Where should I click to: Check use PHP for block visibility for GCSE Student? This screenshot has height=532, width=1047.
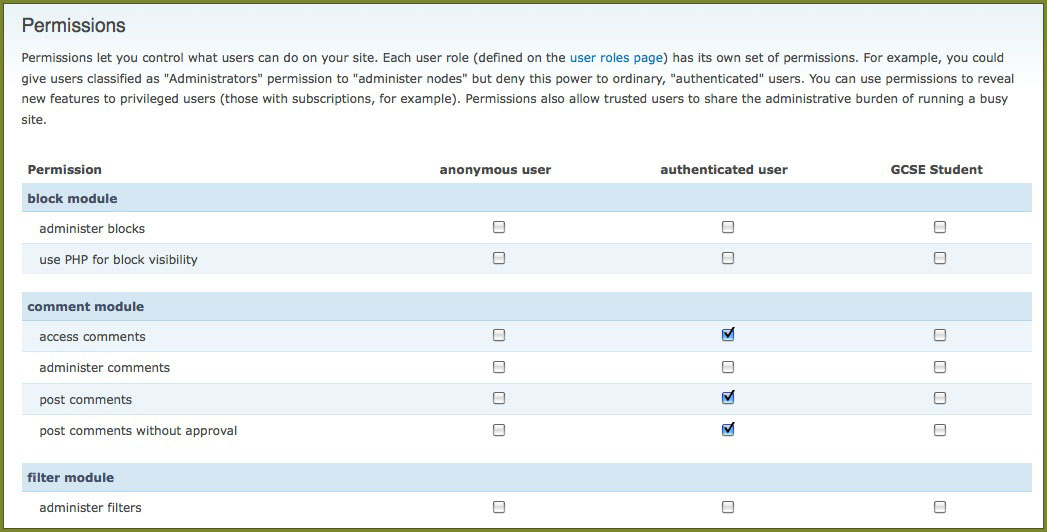click(x=940, y=258)
